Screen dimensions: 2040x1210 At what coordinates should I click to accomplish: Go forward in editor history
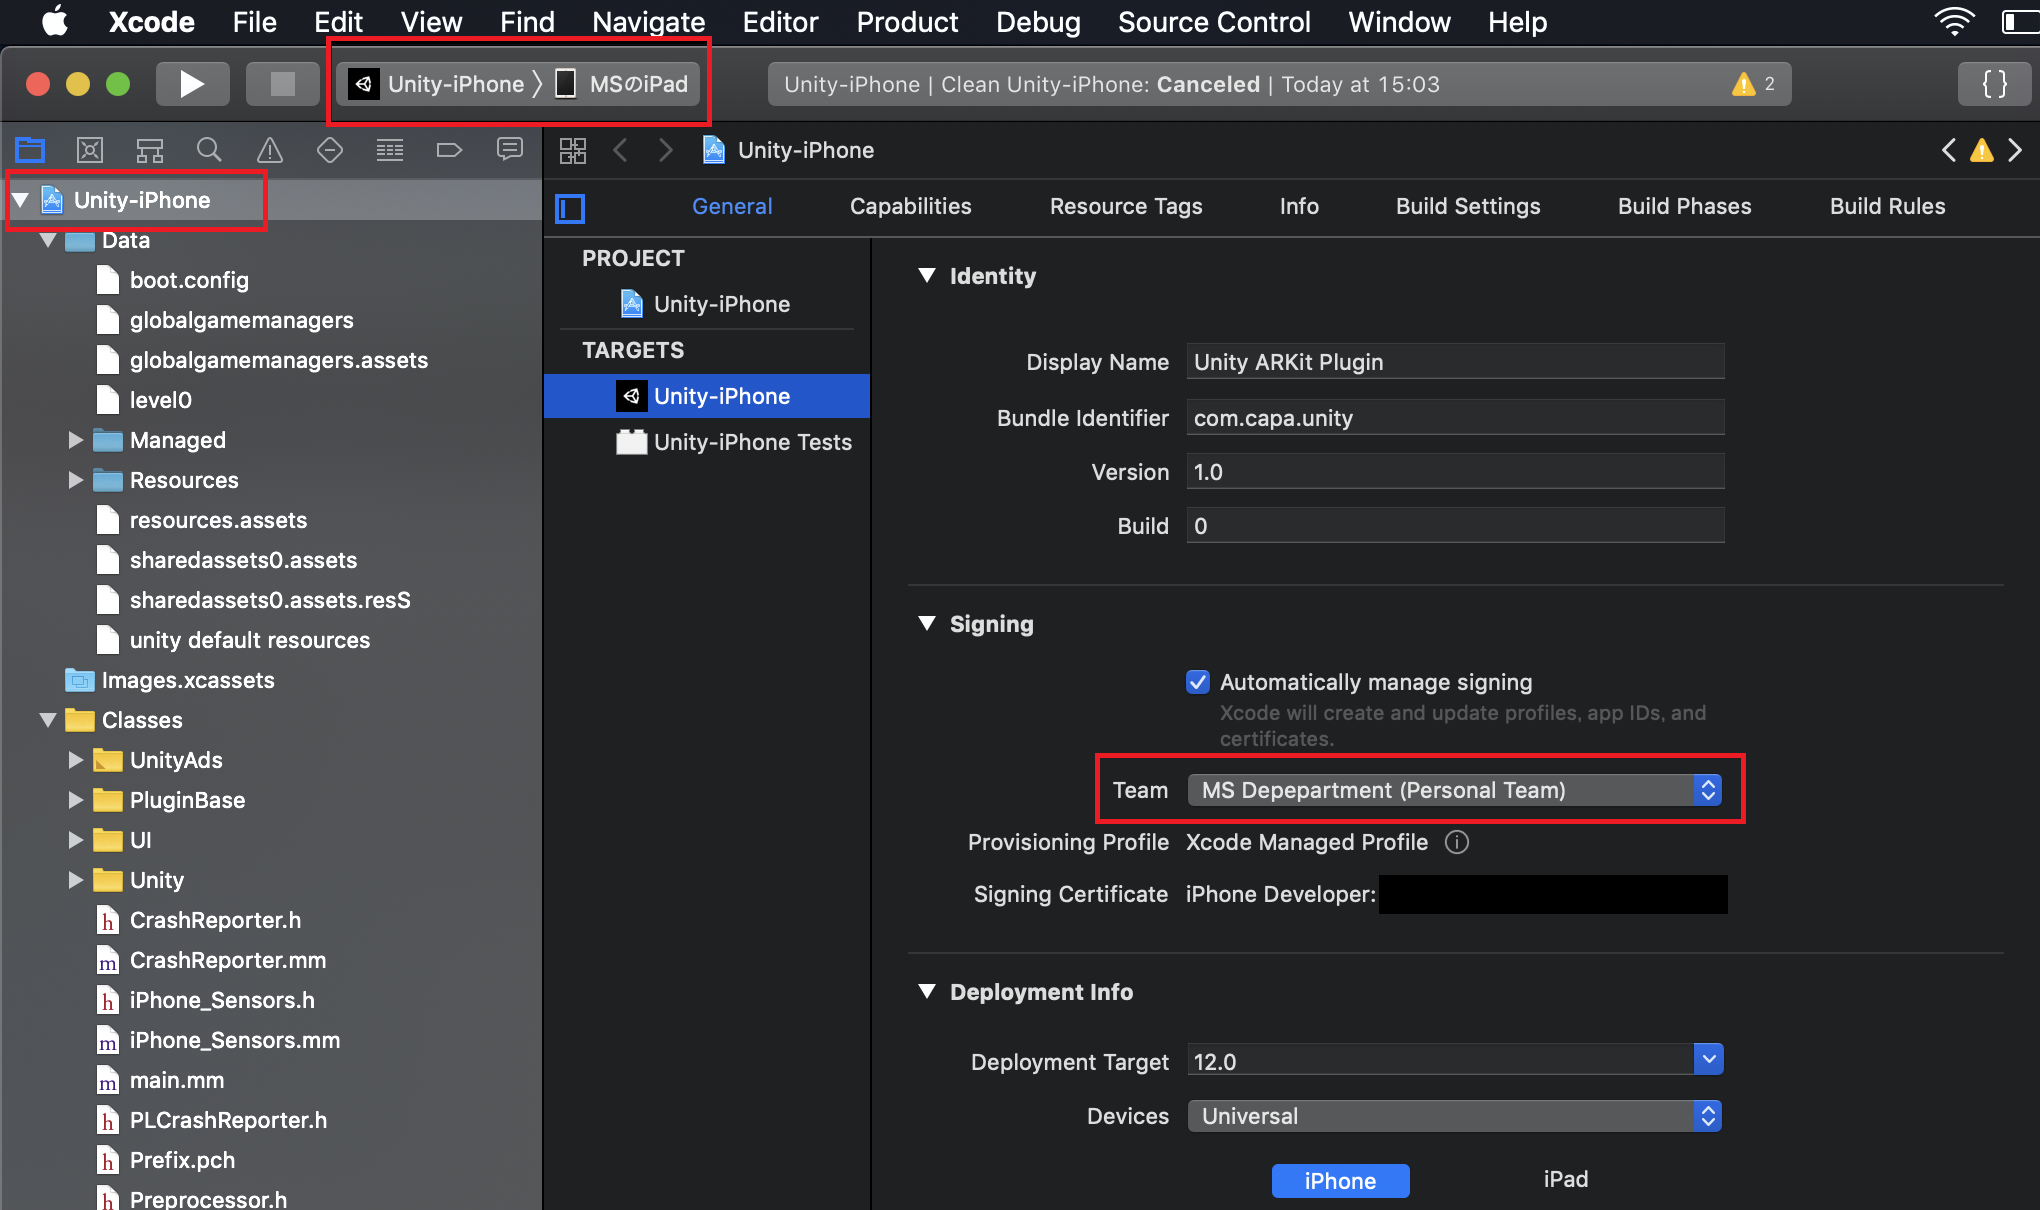pyautogui.click(x=666, y=150)
